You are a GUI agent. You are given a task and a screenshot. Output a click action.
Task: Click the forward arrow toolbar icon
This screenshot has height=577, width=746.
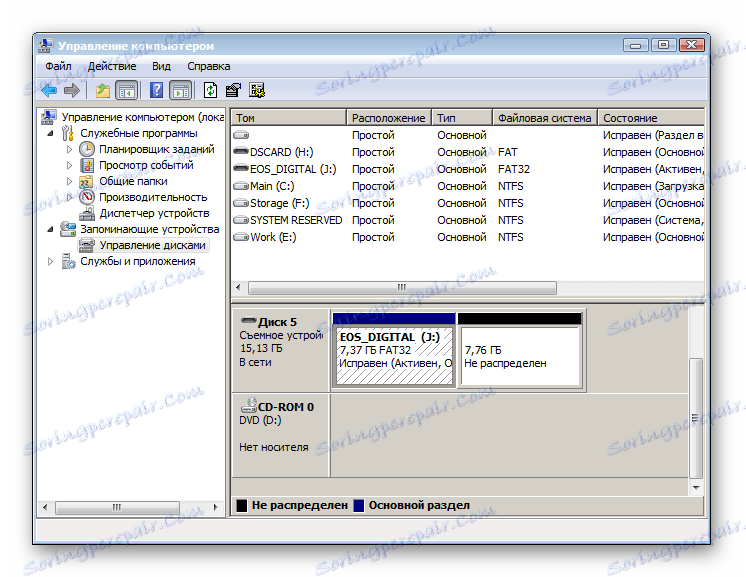tap(72, 90)
